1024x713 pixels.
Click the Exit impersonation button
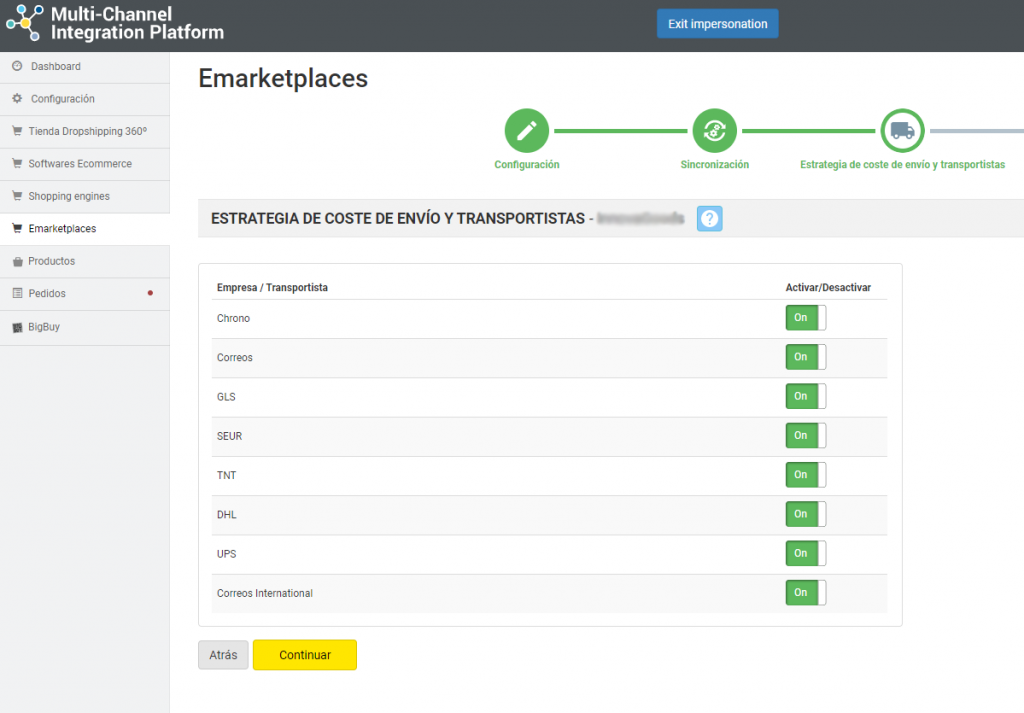coord(717,24)
